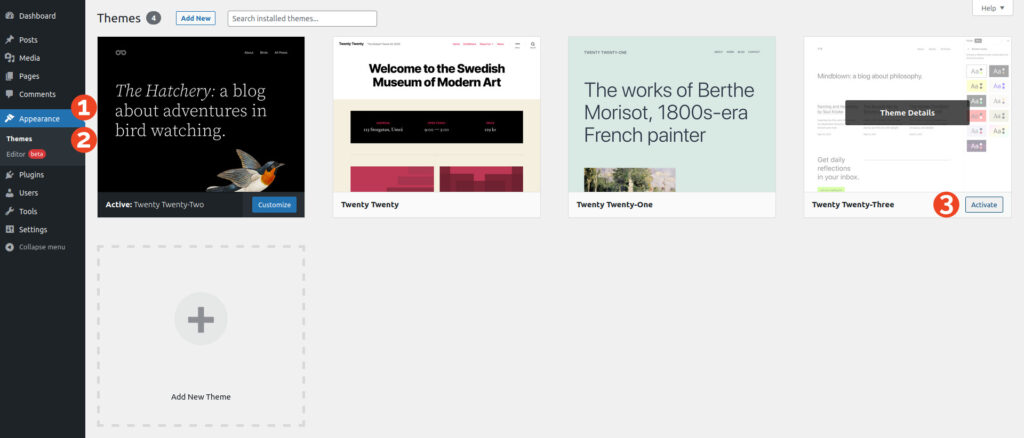Select the Twenty Twenty-One theme screenshot

(672, 114)
